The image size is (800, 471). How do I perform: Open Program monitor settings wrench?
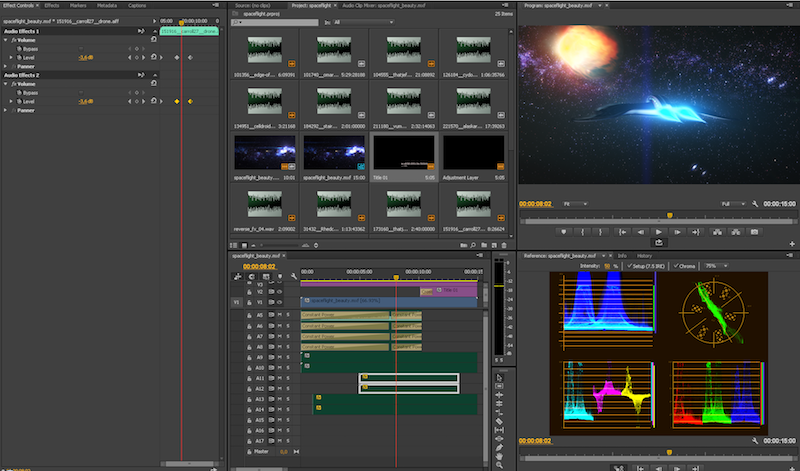pos(755,204)
